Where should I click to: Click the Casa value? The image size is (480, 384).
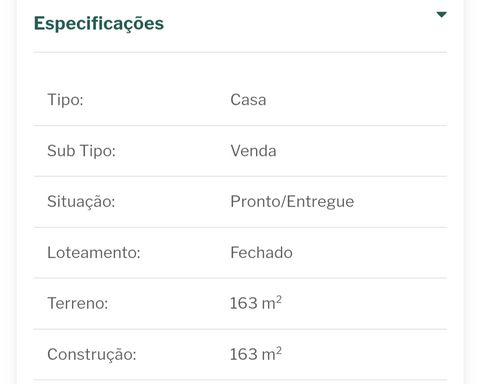coord(248,100)
